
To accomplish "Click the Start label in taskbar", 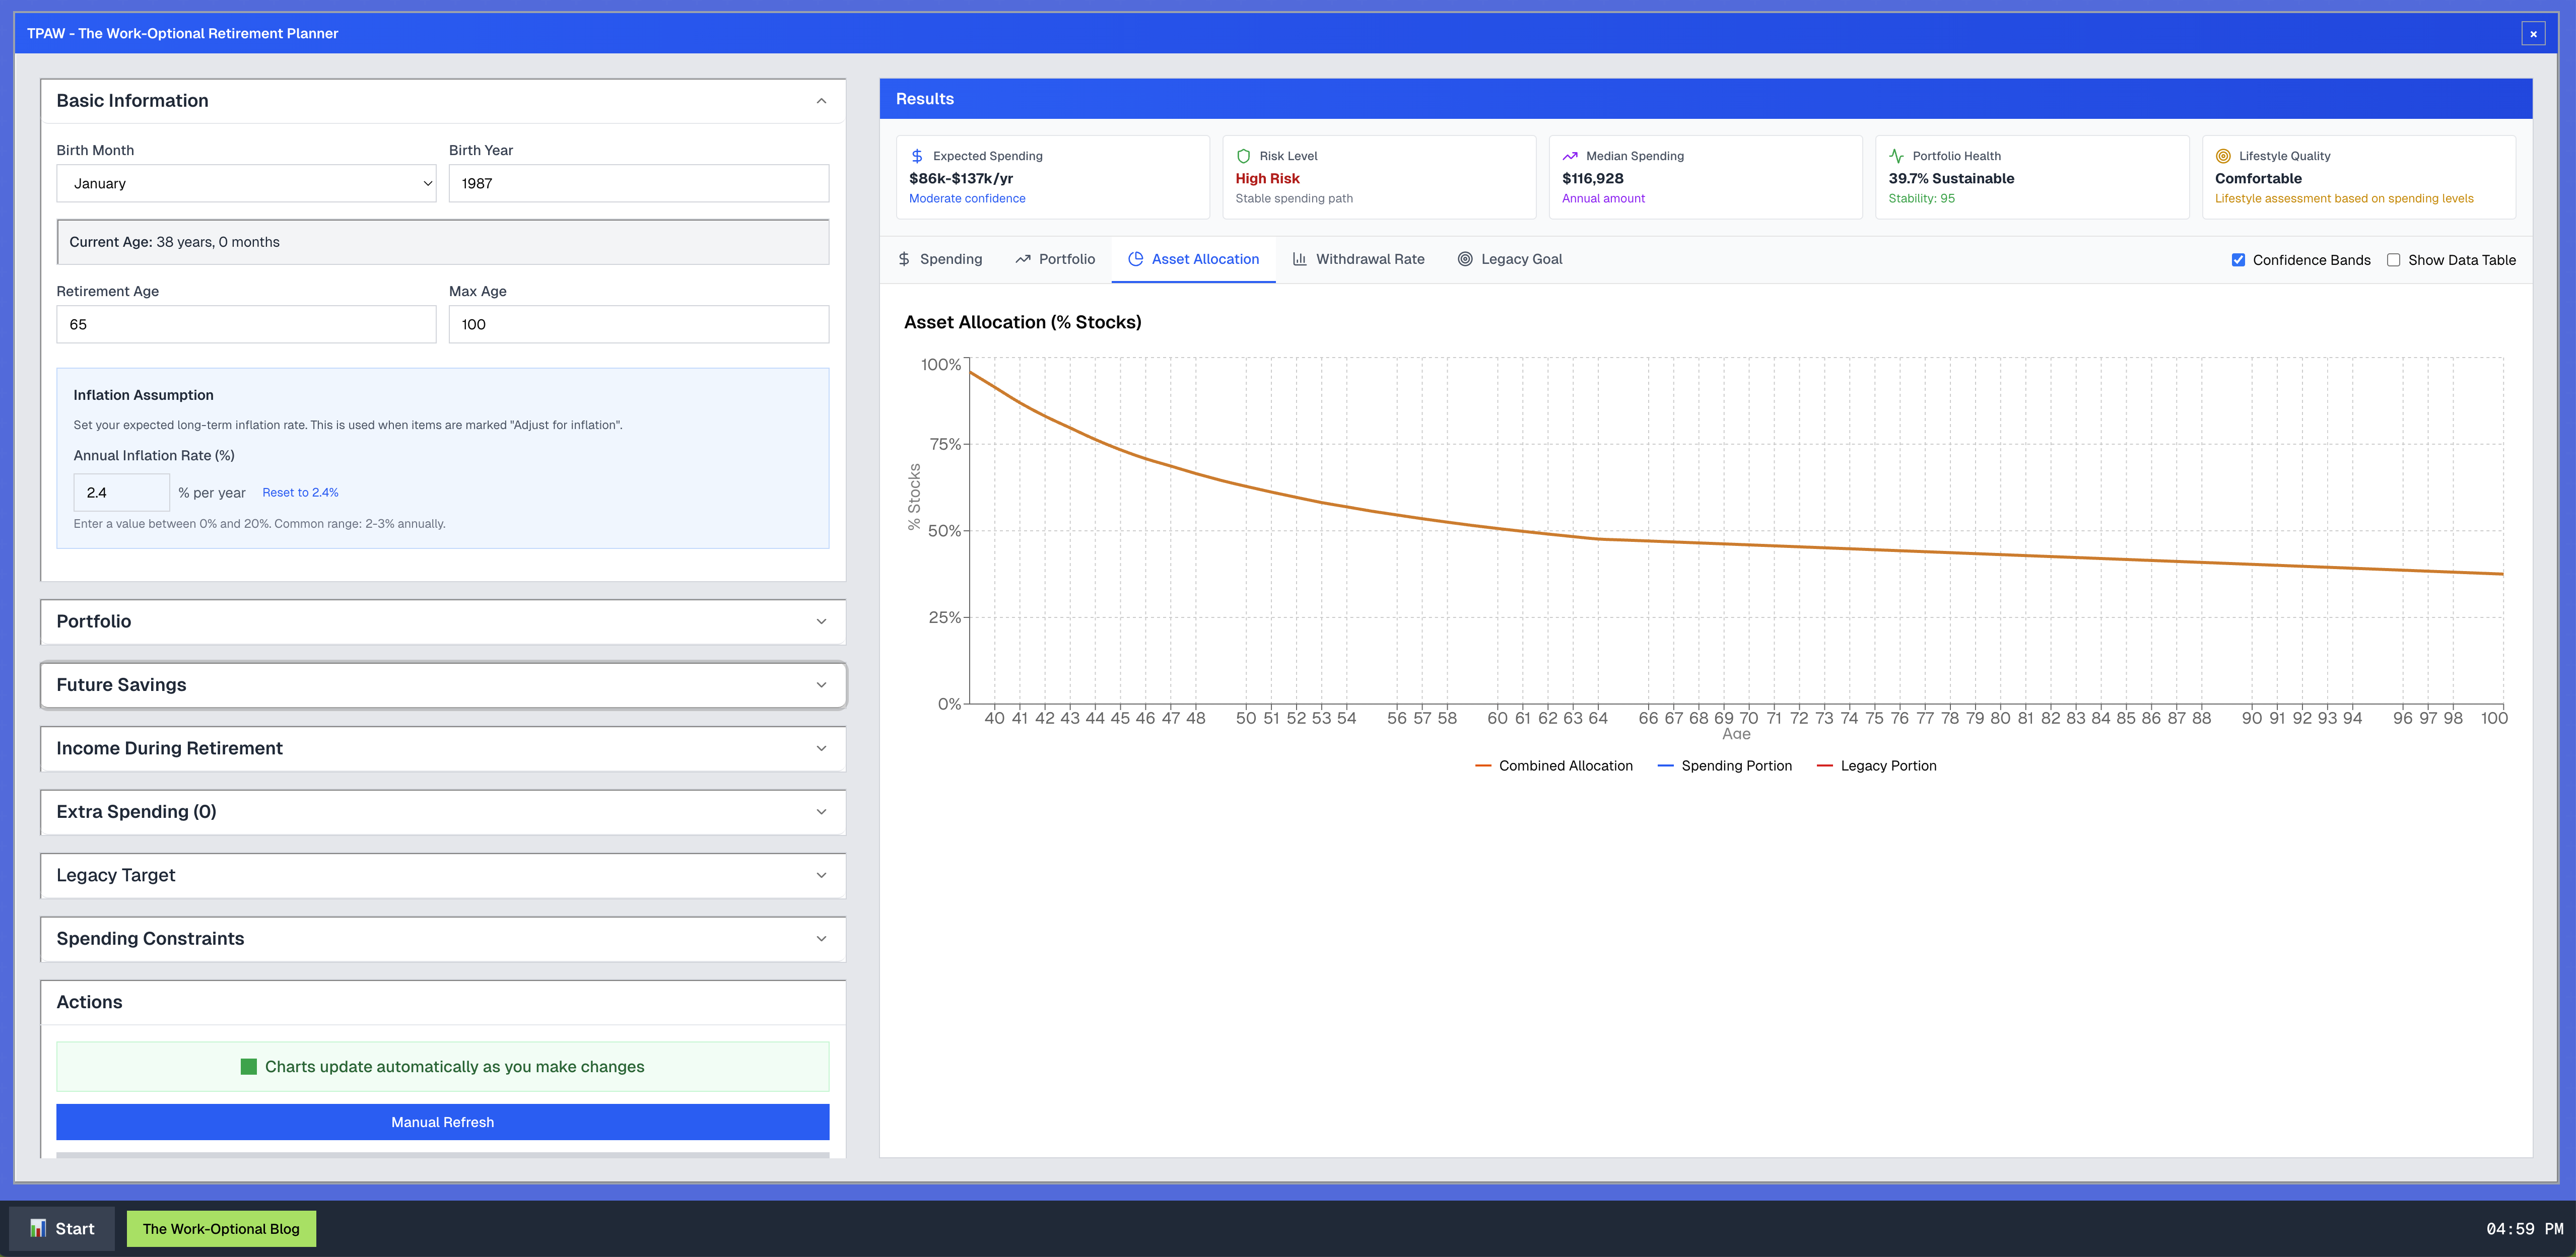I will pos(75,1229).
